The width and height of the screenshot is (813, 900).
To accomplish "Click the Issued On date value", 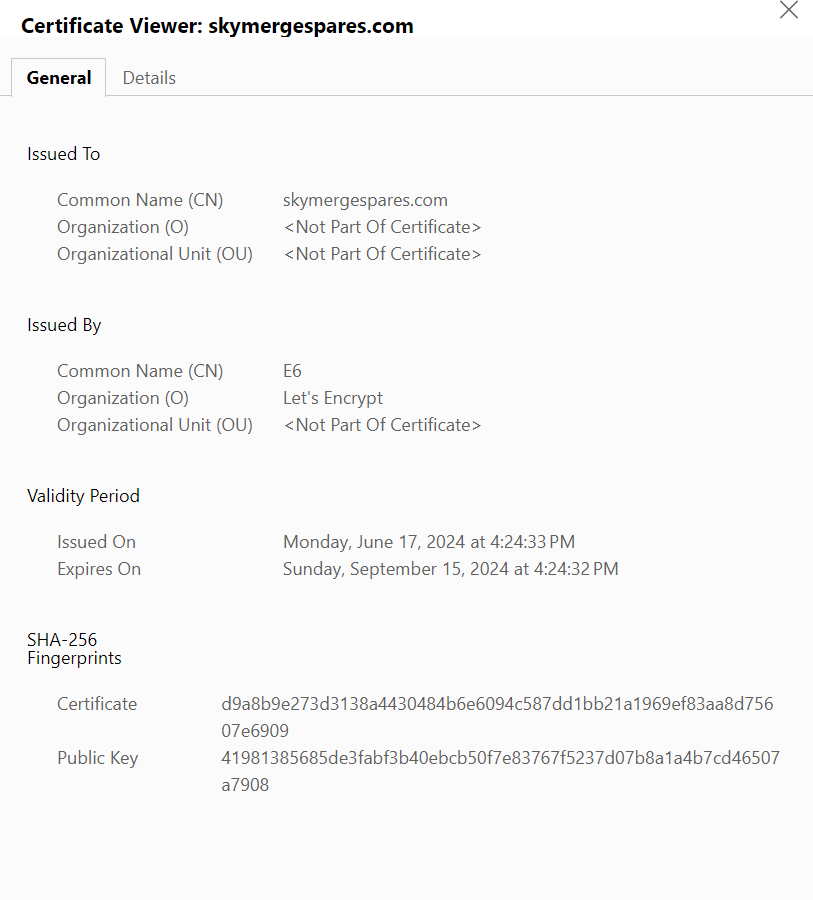I will click(x=429, y=542).
